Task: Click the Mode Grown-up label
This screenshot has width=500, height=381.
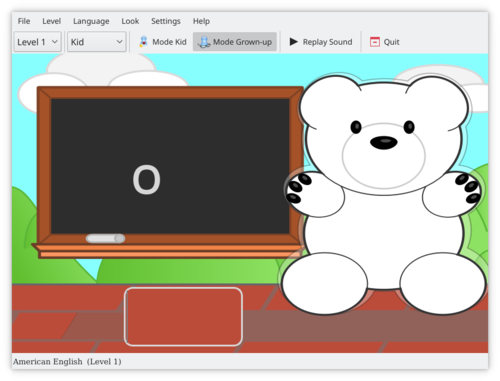Action: pyautogui.click(x=242, y=42)
